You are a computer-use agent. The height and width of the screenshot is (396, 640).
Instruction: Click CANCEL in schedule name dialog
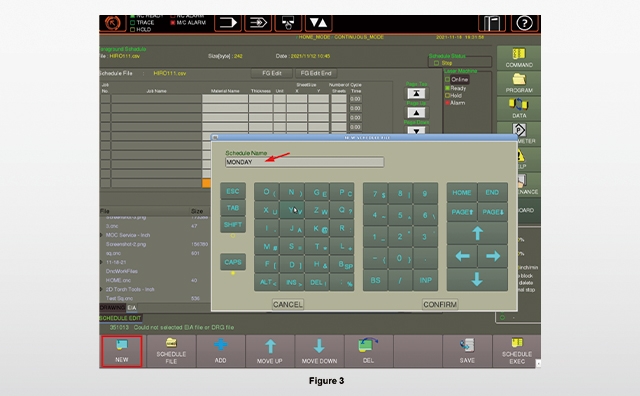point(288,305)
